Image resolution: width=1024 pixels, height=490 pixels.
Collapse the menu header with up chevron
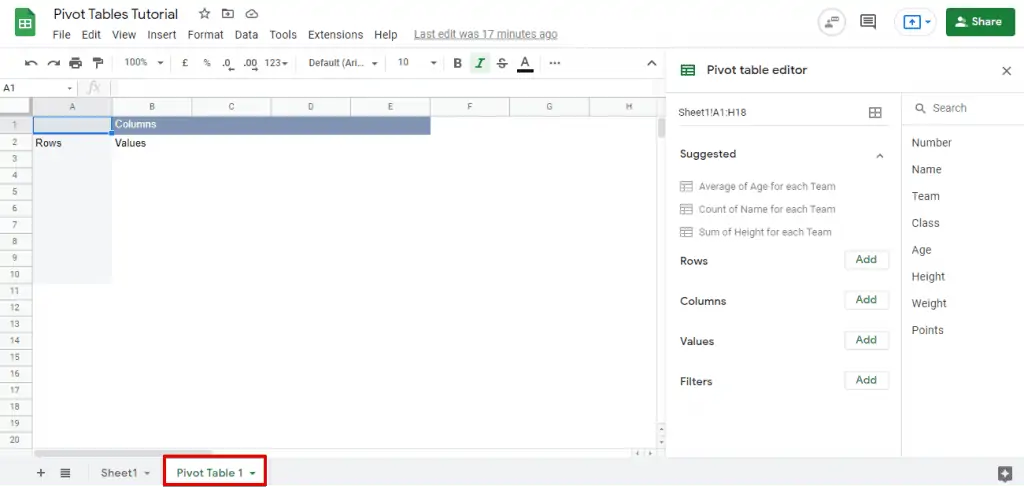pyautogui.click(x=652, y=63)
